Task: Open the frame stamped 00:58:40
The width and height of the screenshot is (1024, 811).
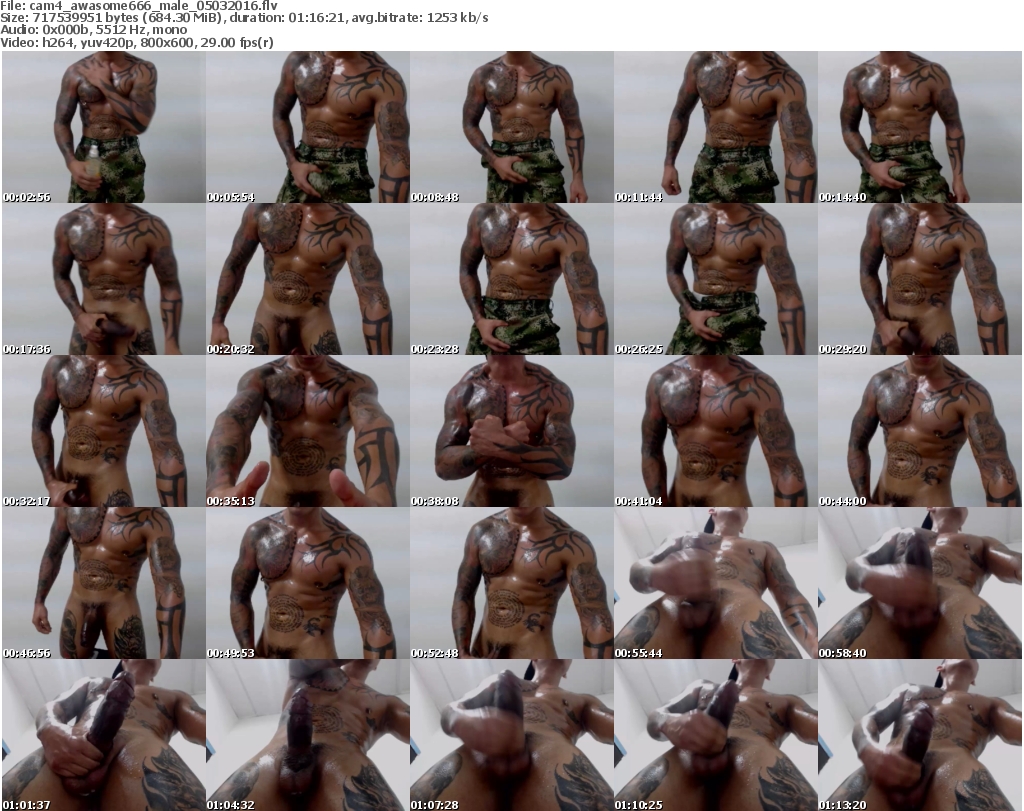Action: click(920, 583)
